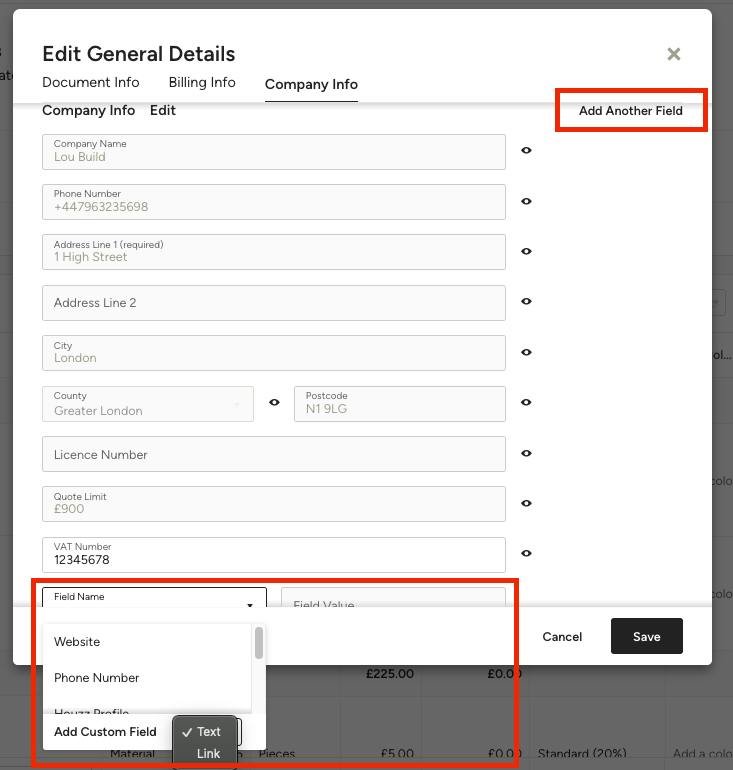Click the Phone Number input field
The width and height of the screenshot is (733, 770).
(273, 202)
